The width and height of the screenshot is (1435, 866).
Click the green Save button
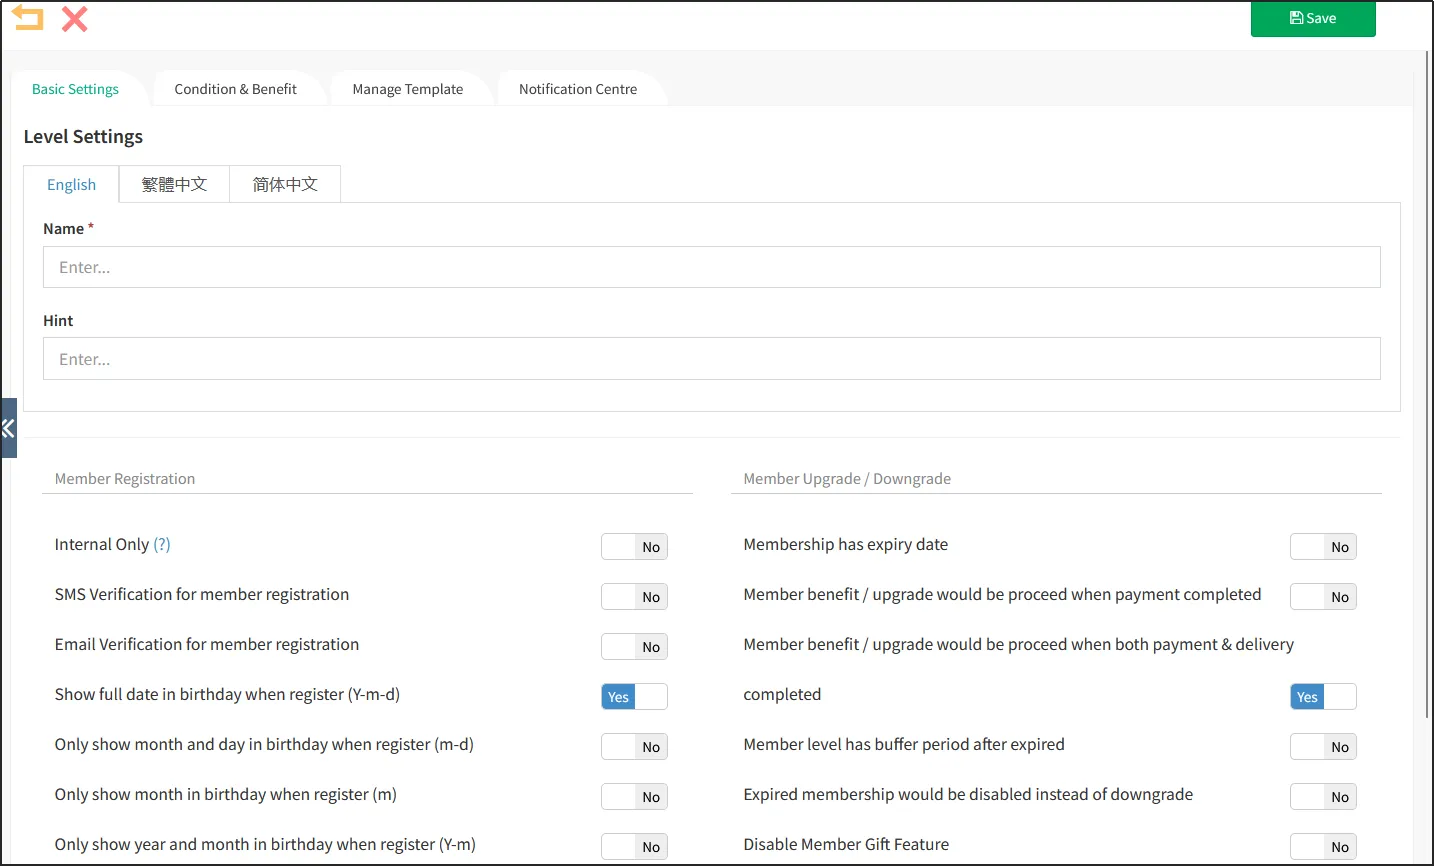pyautogui.click(x=1312, y=18)
